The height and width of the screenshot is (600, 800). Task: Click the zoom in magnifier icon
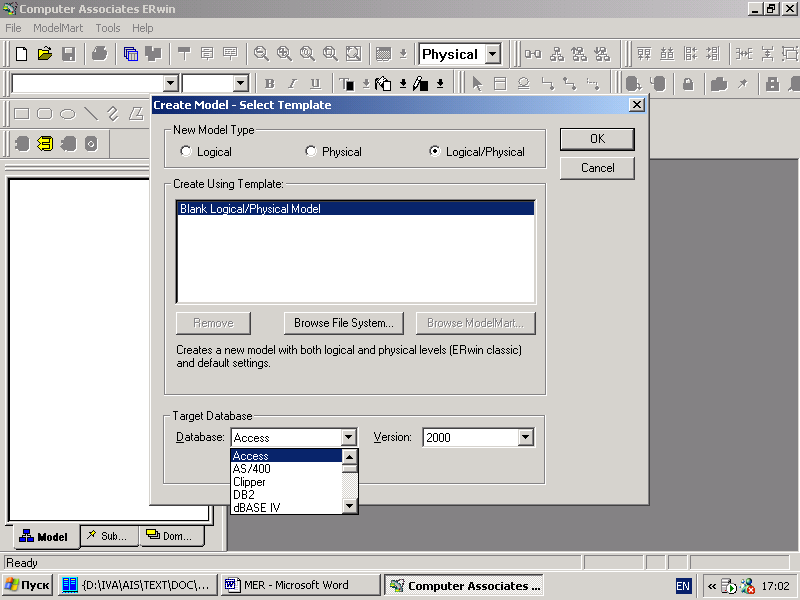click(x=284, y=54)
